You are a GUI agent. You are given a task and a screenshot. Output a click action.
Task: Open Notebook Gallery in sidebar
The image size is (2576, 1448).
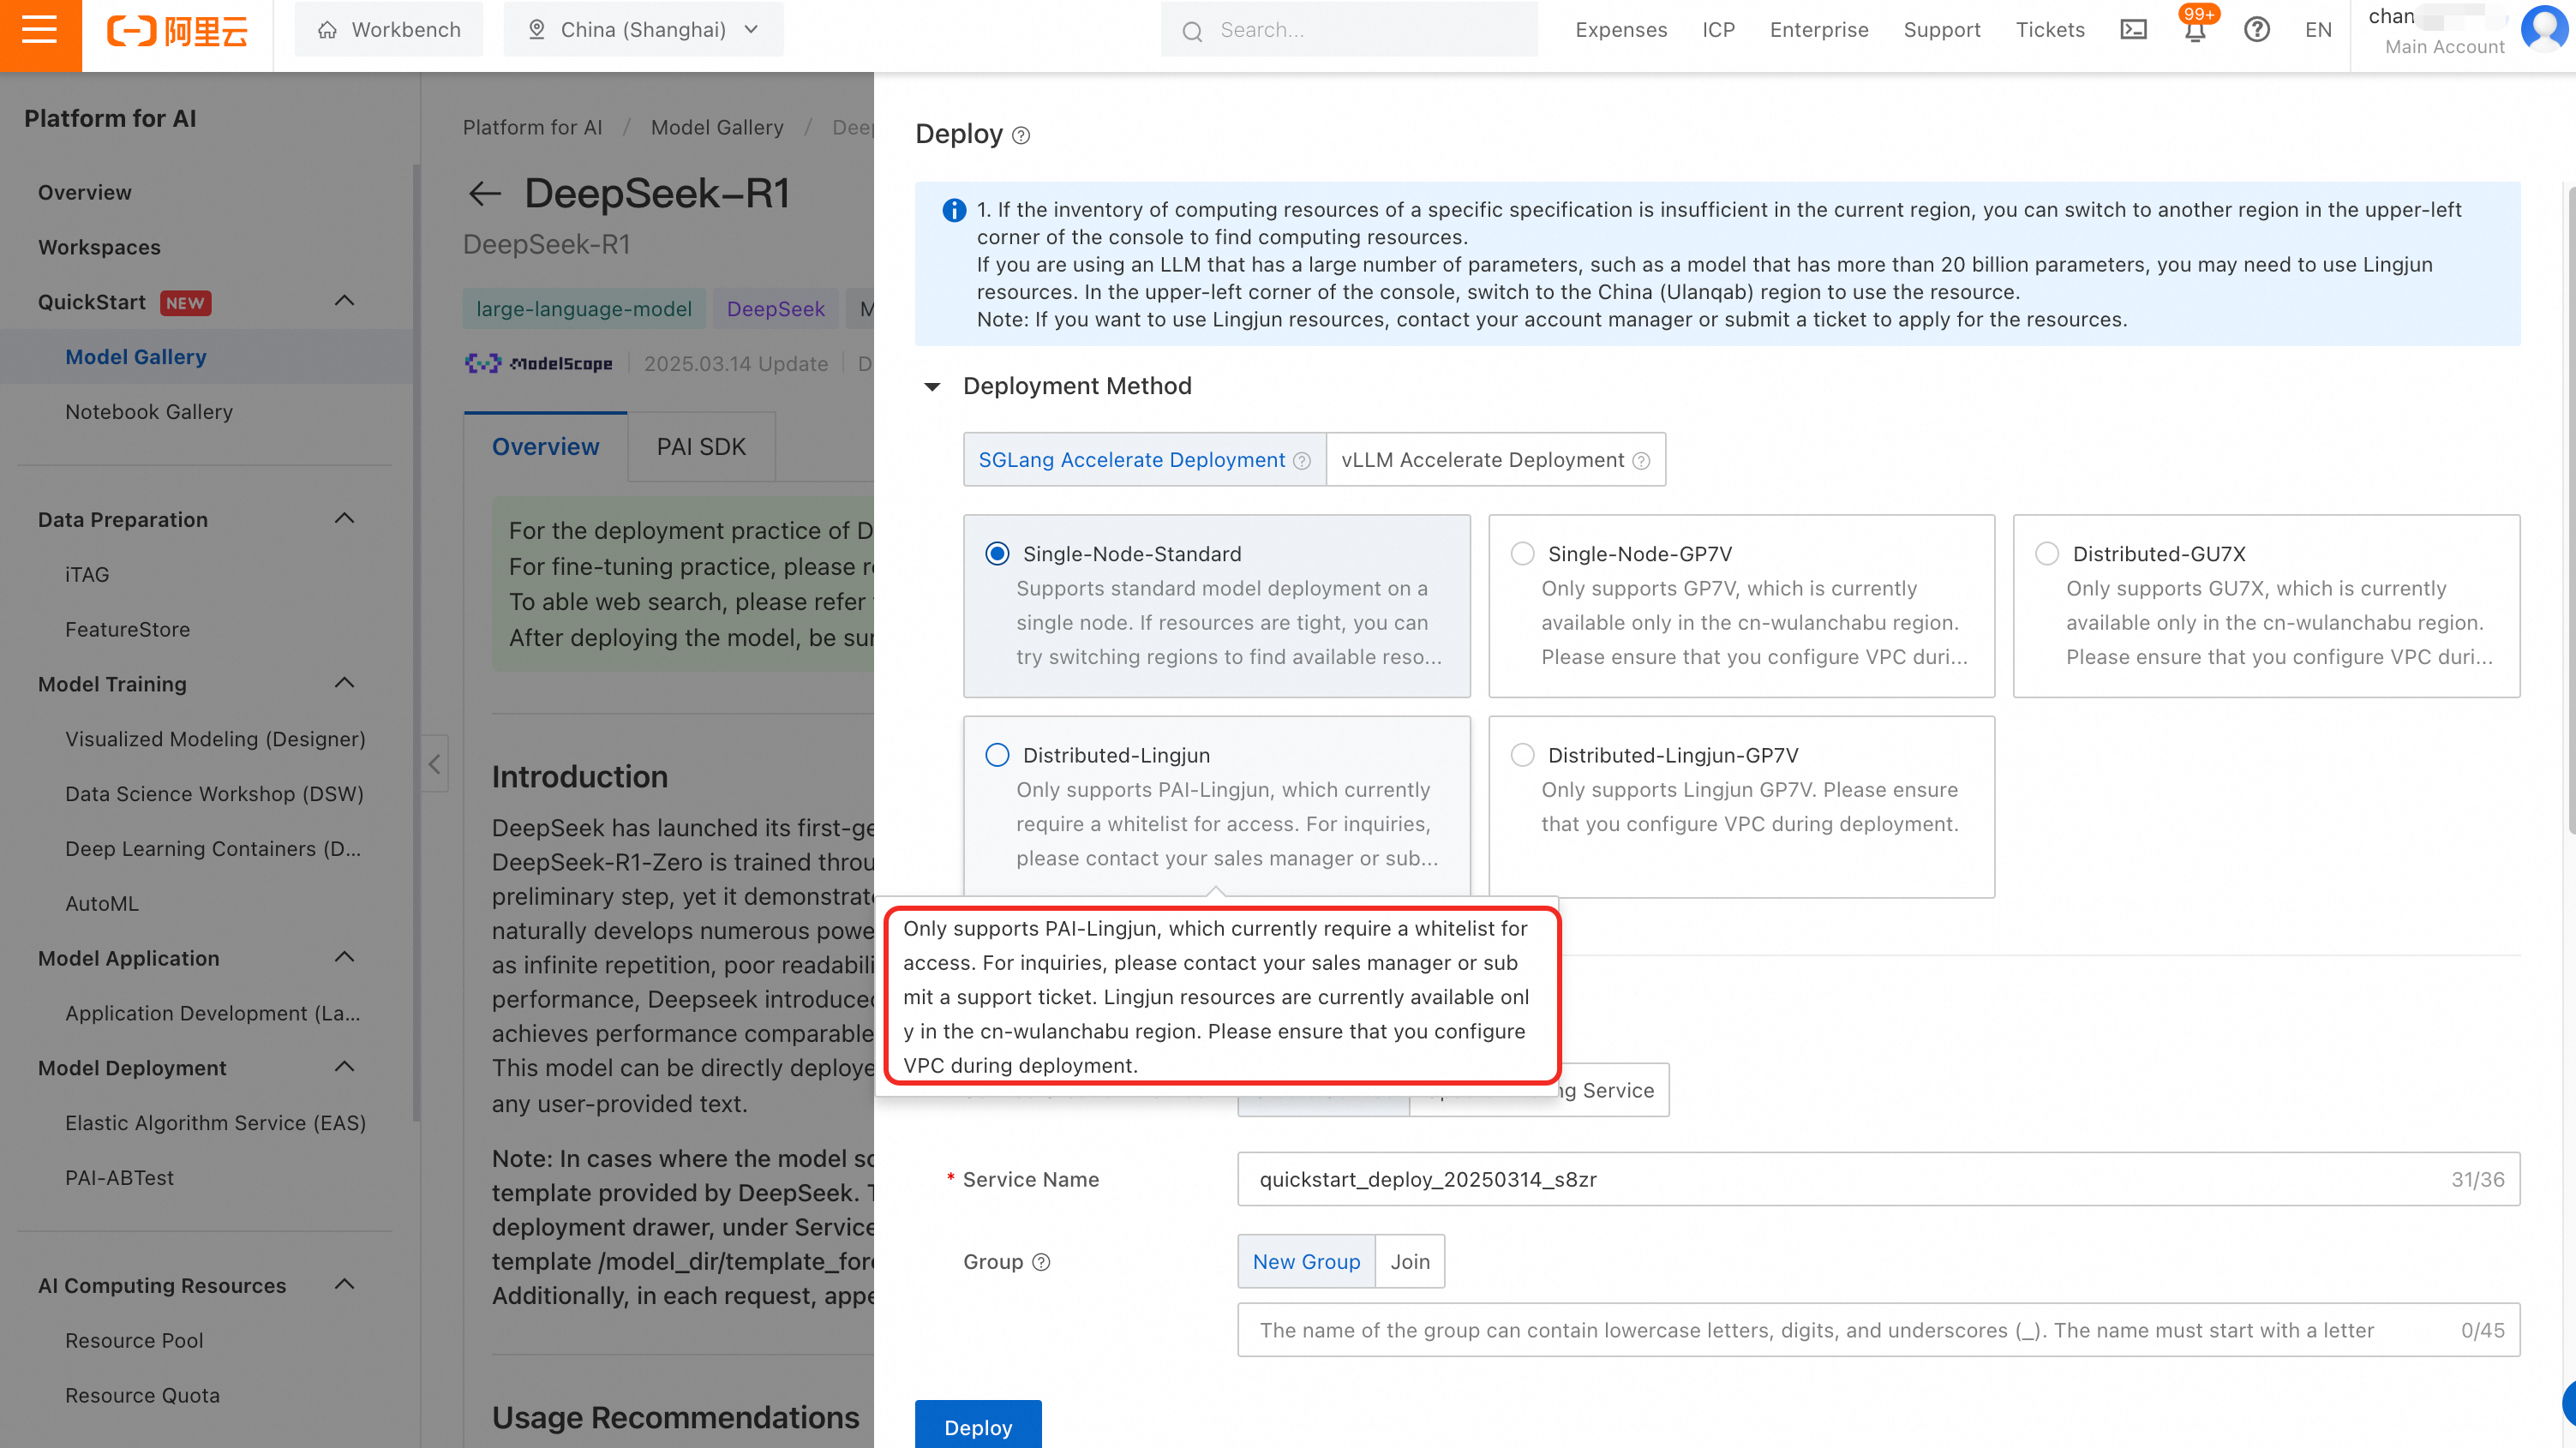tap(149, 412)
